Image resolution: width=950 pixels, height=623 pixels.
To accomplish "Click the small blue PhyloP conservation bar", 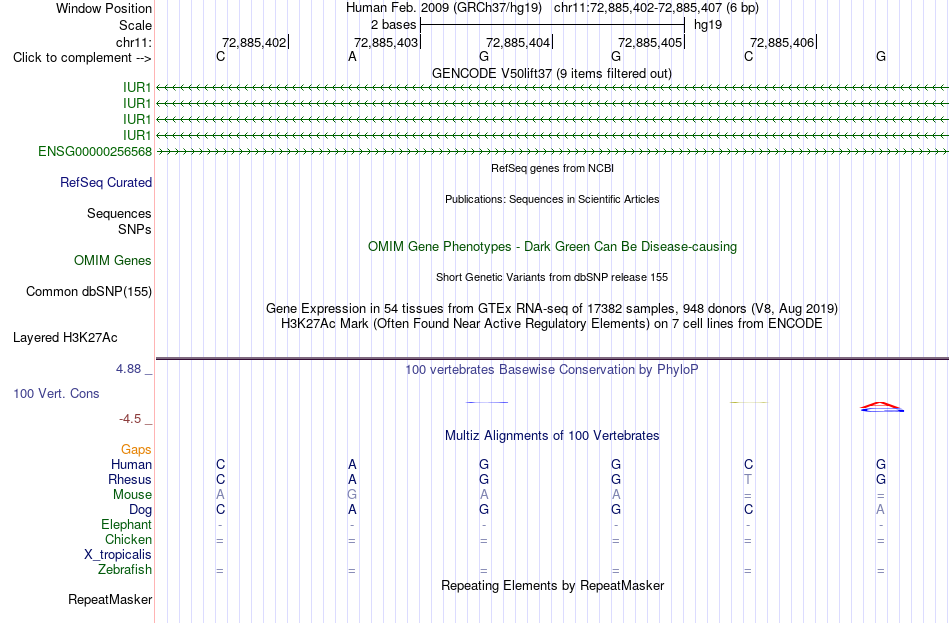I will (x=487, y=402).
